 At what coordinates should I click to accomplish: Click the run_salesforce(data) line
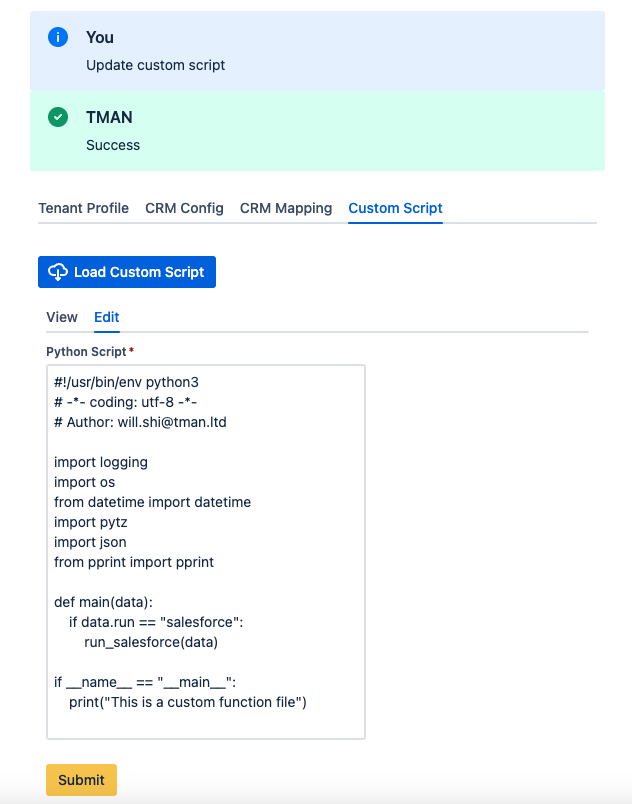pyautogui.click(x=151, y=642)
